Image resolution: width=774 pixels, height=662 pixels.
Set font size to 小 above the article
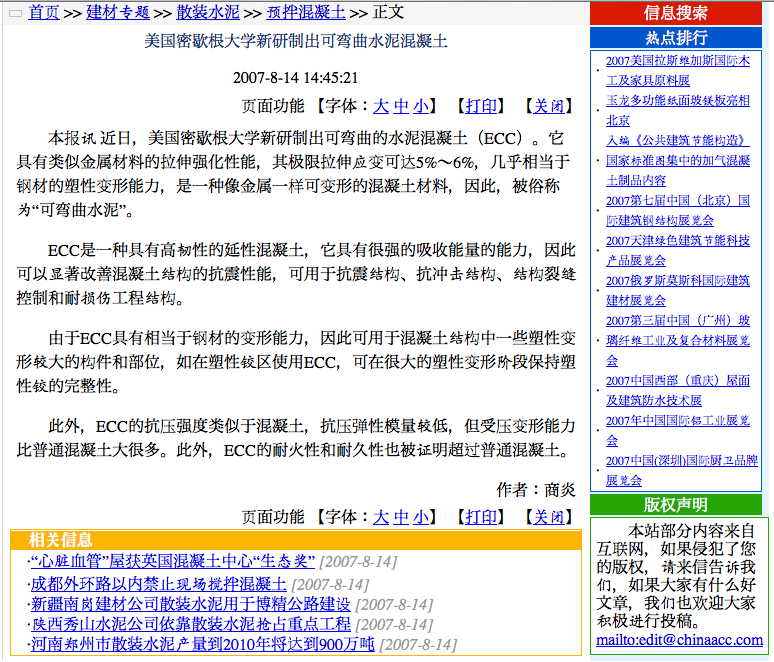pos(421,106)
